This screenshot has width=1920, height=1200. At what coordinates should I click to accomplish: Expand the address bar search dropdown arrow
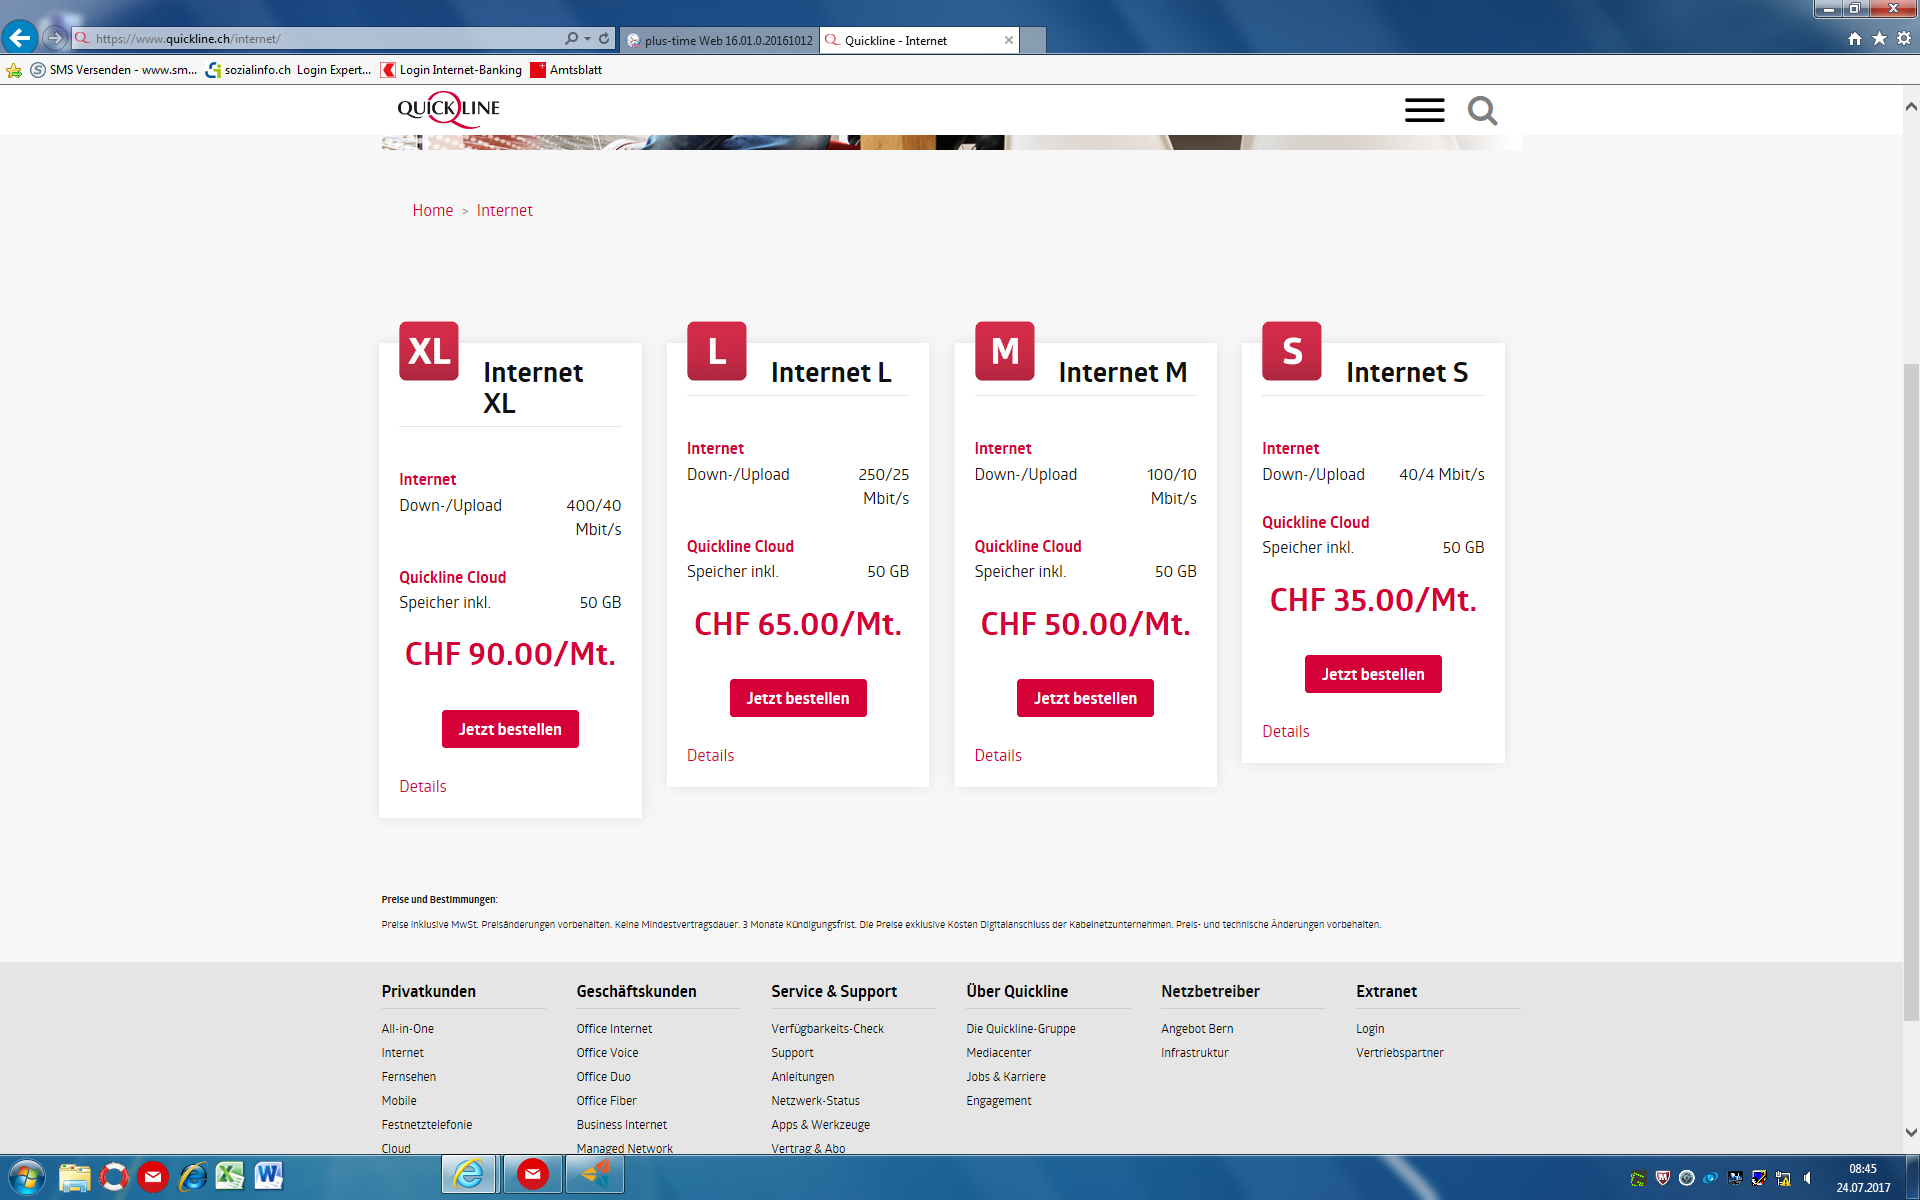coord(587,39)
